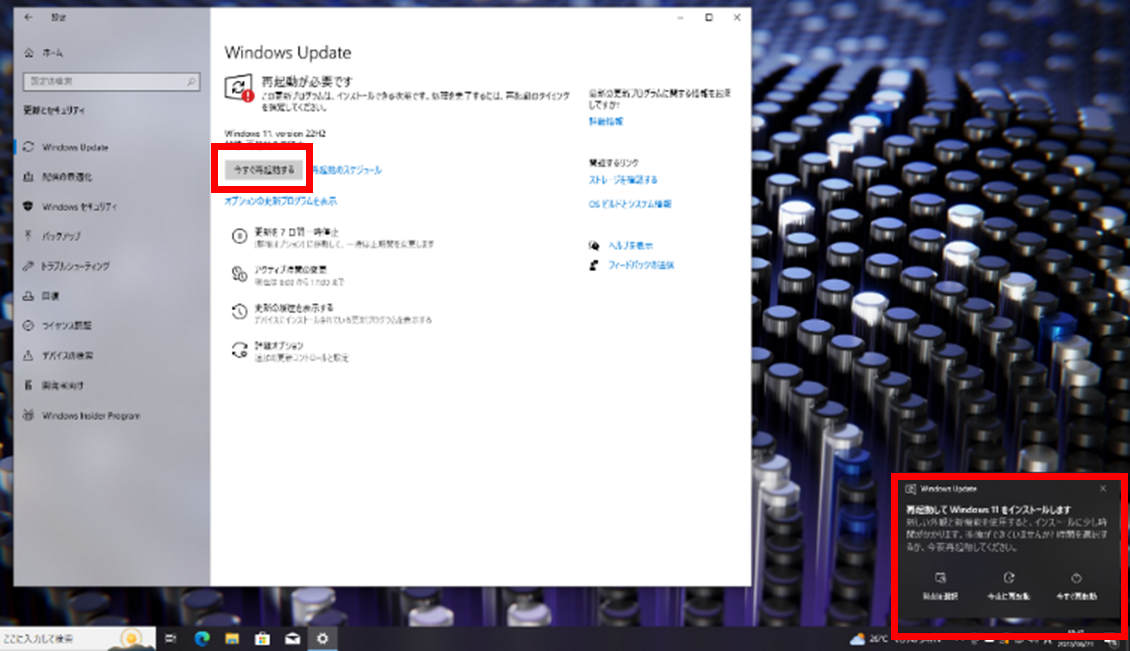Open バックアップ in the sidebar
The width and height of the screenshot is (1130, 651).
pyautogui.click(x=52, y=236)
